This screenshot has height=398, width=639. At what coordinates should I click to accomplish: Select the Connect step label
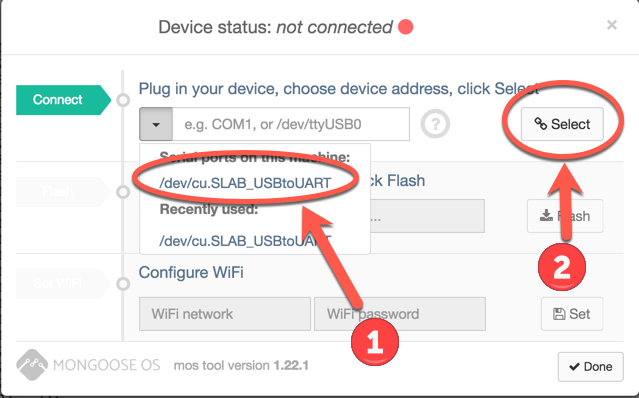point(63,100)
